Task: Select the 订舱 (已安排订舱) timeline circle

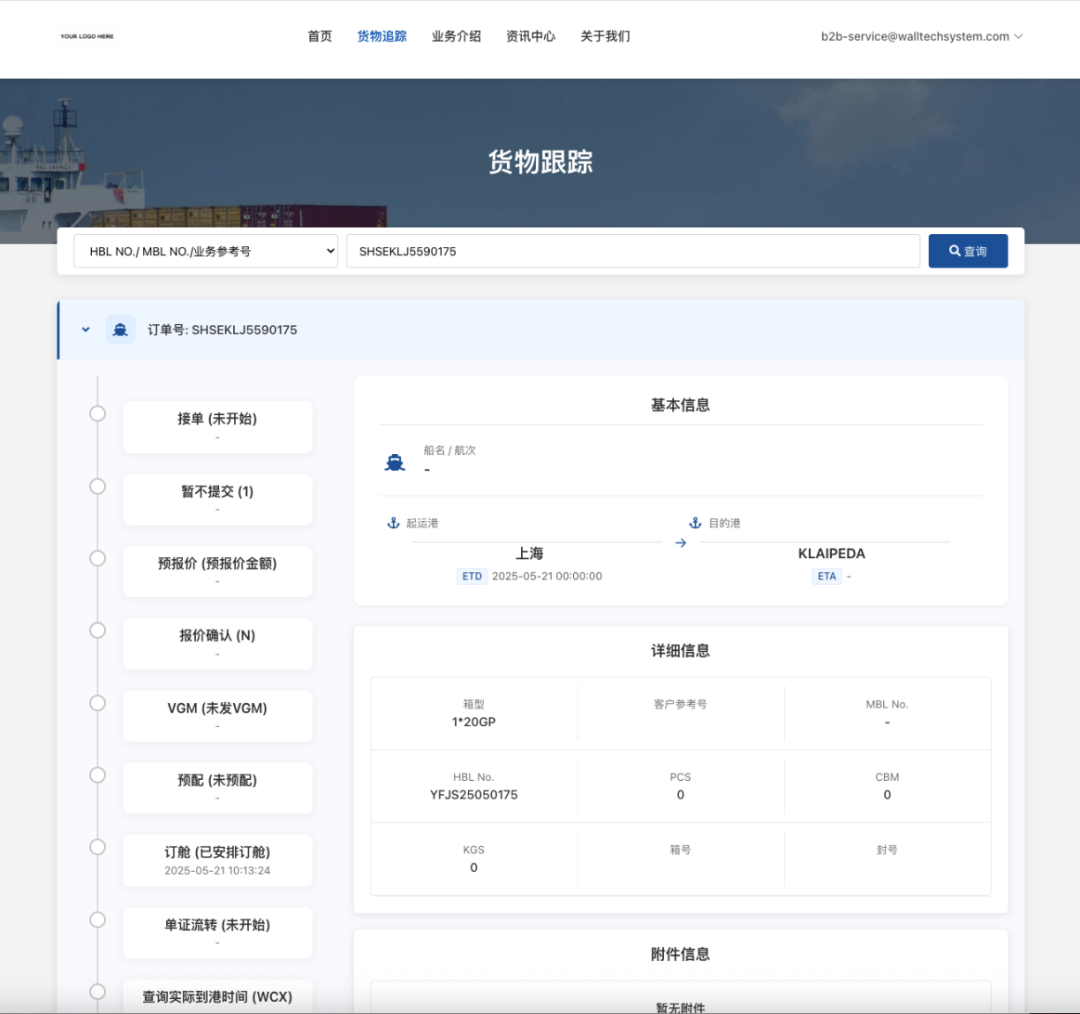Action: coord(97,847)
